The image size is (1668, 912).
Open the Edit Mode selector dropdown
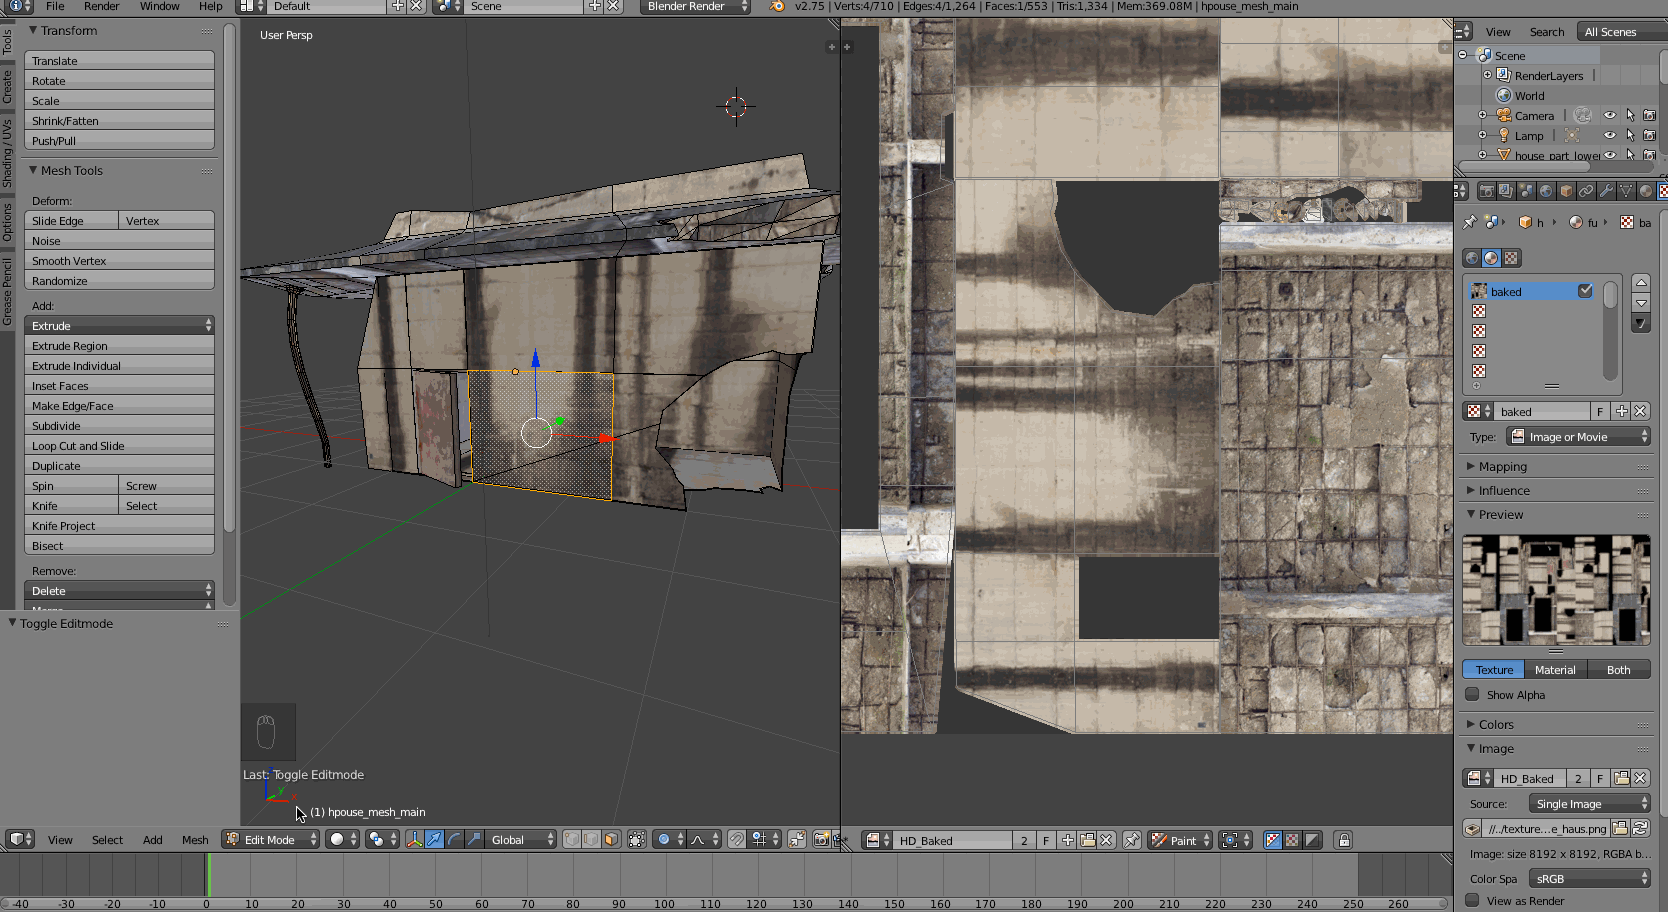pos(268,840)
